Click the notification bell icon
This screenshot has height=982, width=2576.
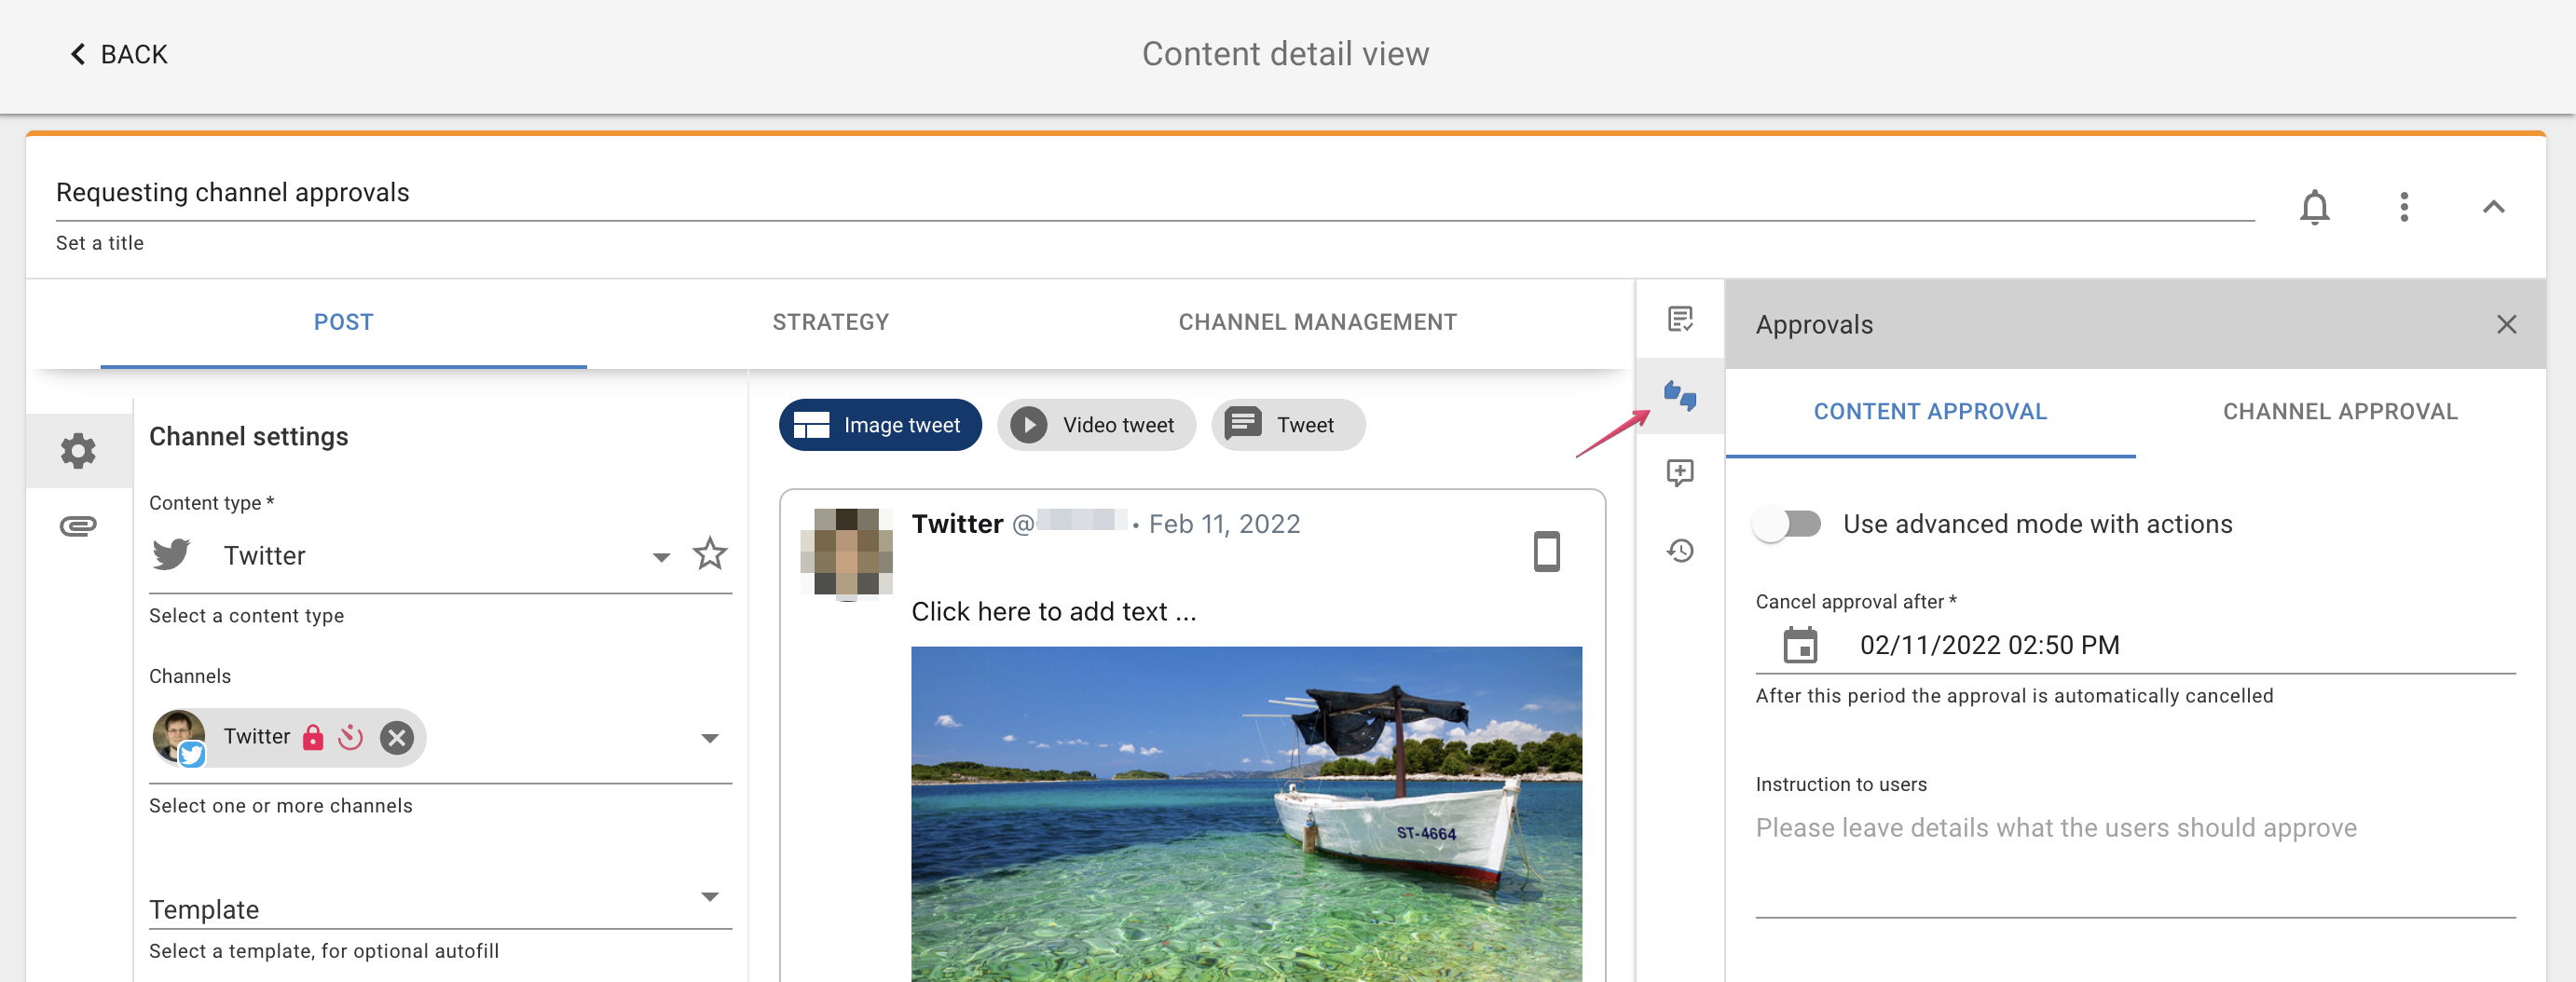2315,207
